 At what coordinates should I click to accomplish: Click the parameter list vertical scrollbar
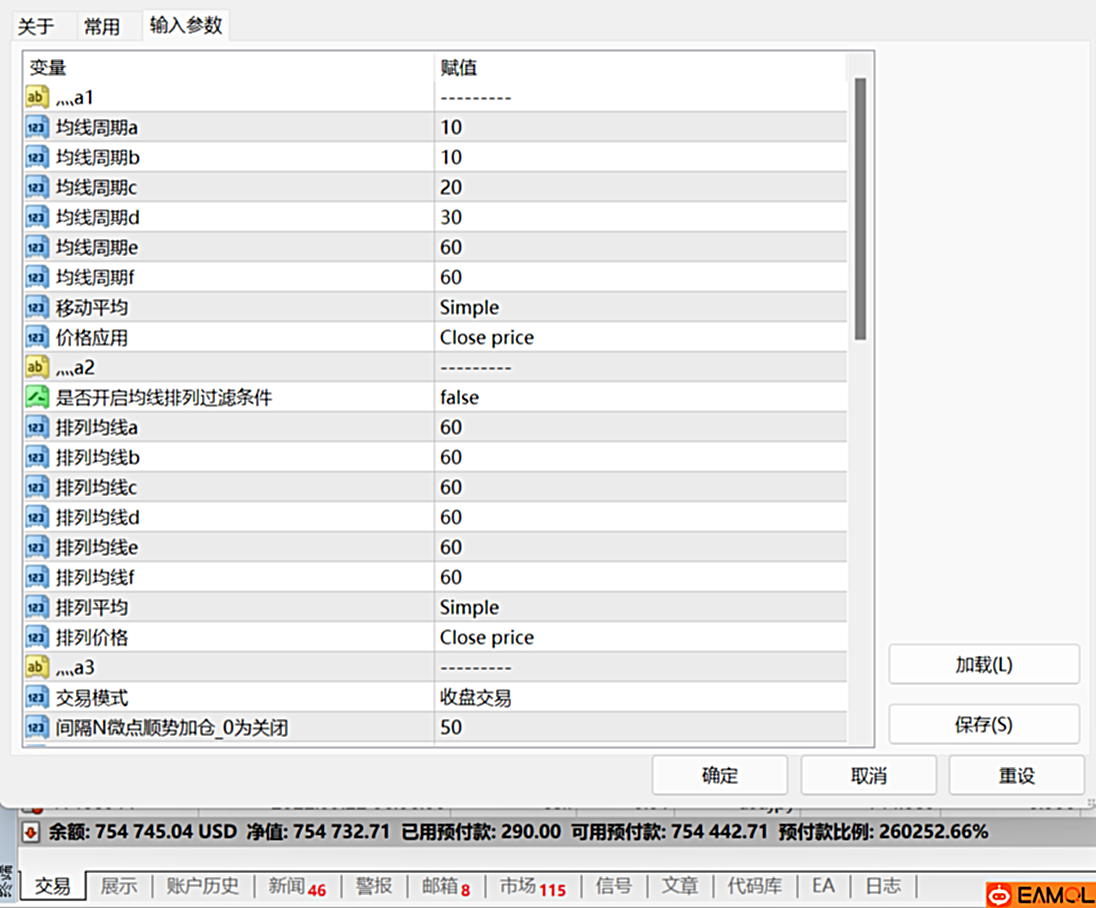(860, 210)
